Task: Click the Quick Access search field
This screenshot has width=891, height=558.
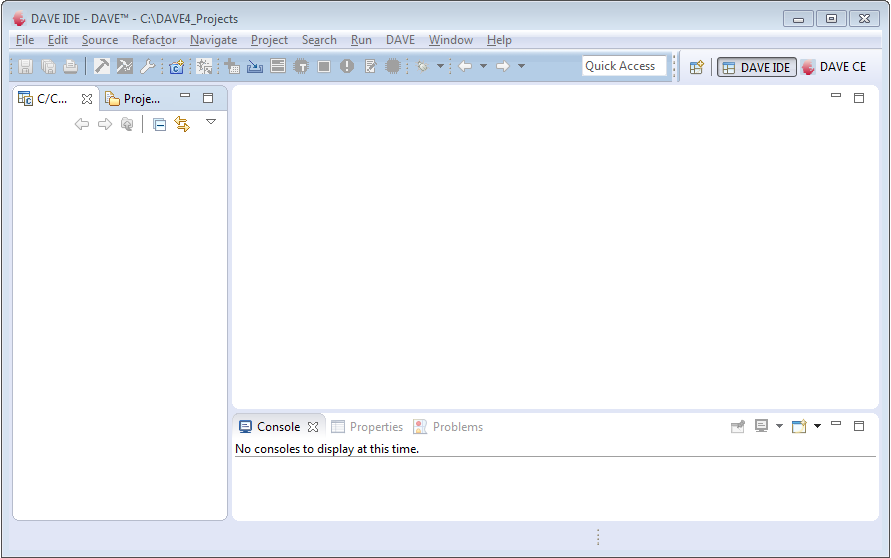Action: tap(624, 66)
